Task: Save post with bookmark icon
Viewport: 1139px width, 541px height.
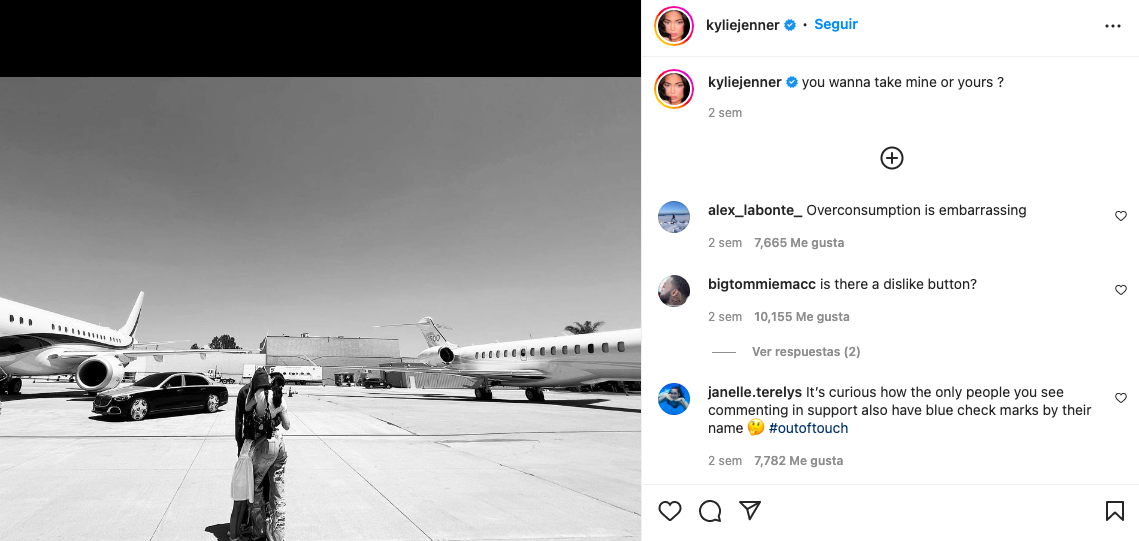Action: (x=1114, y=511)
